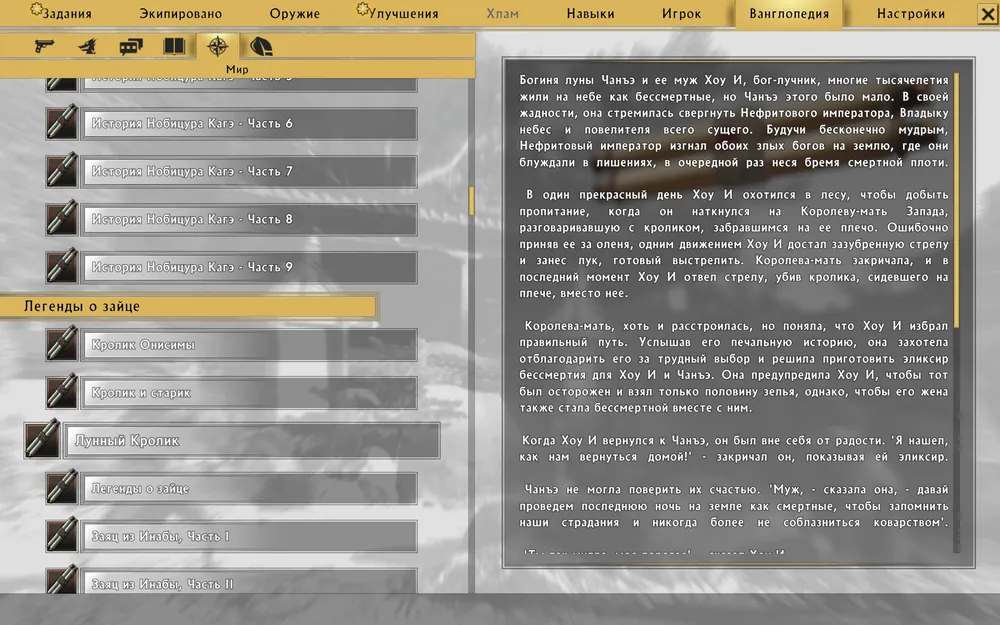Close the menu with the X button
Viewport: 1000px width, 625px height.
pos(988,14)
